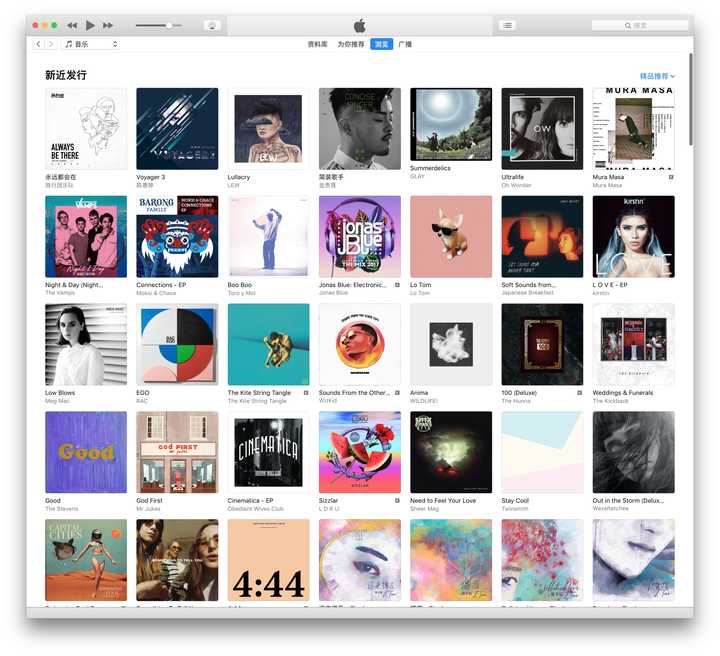720x656 pixels.
Task: Select the 浏览 tab
Action: click(382, 45)
